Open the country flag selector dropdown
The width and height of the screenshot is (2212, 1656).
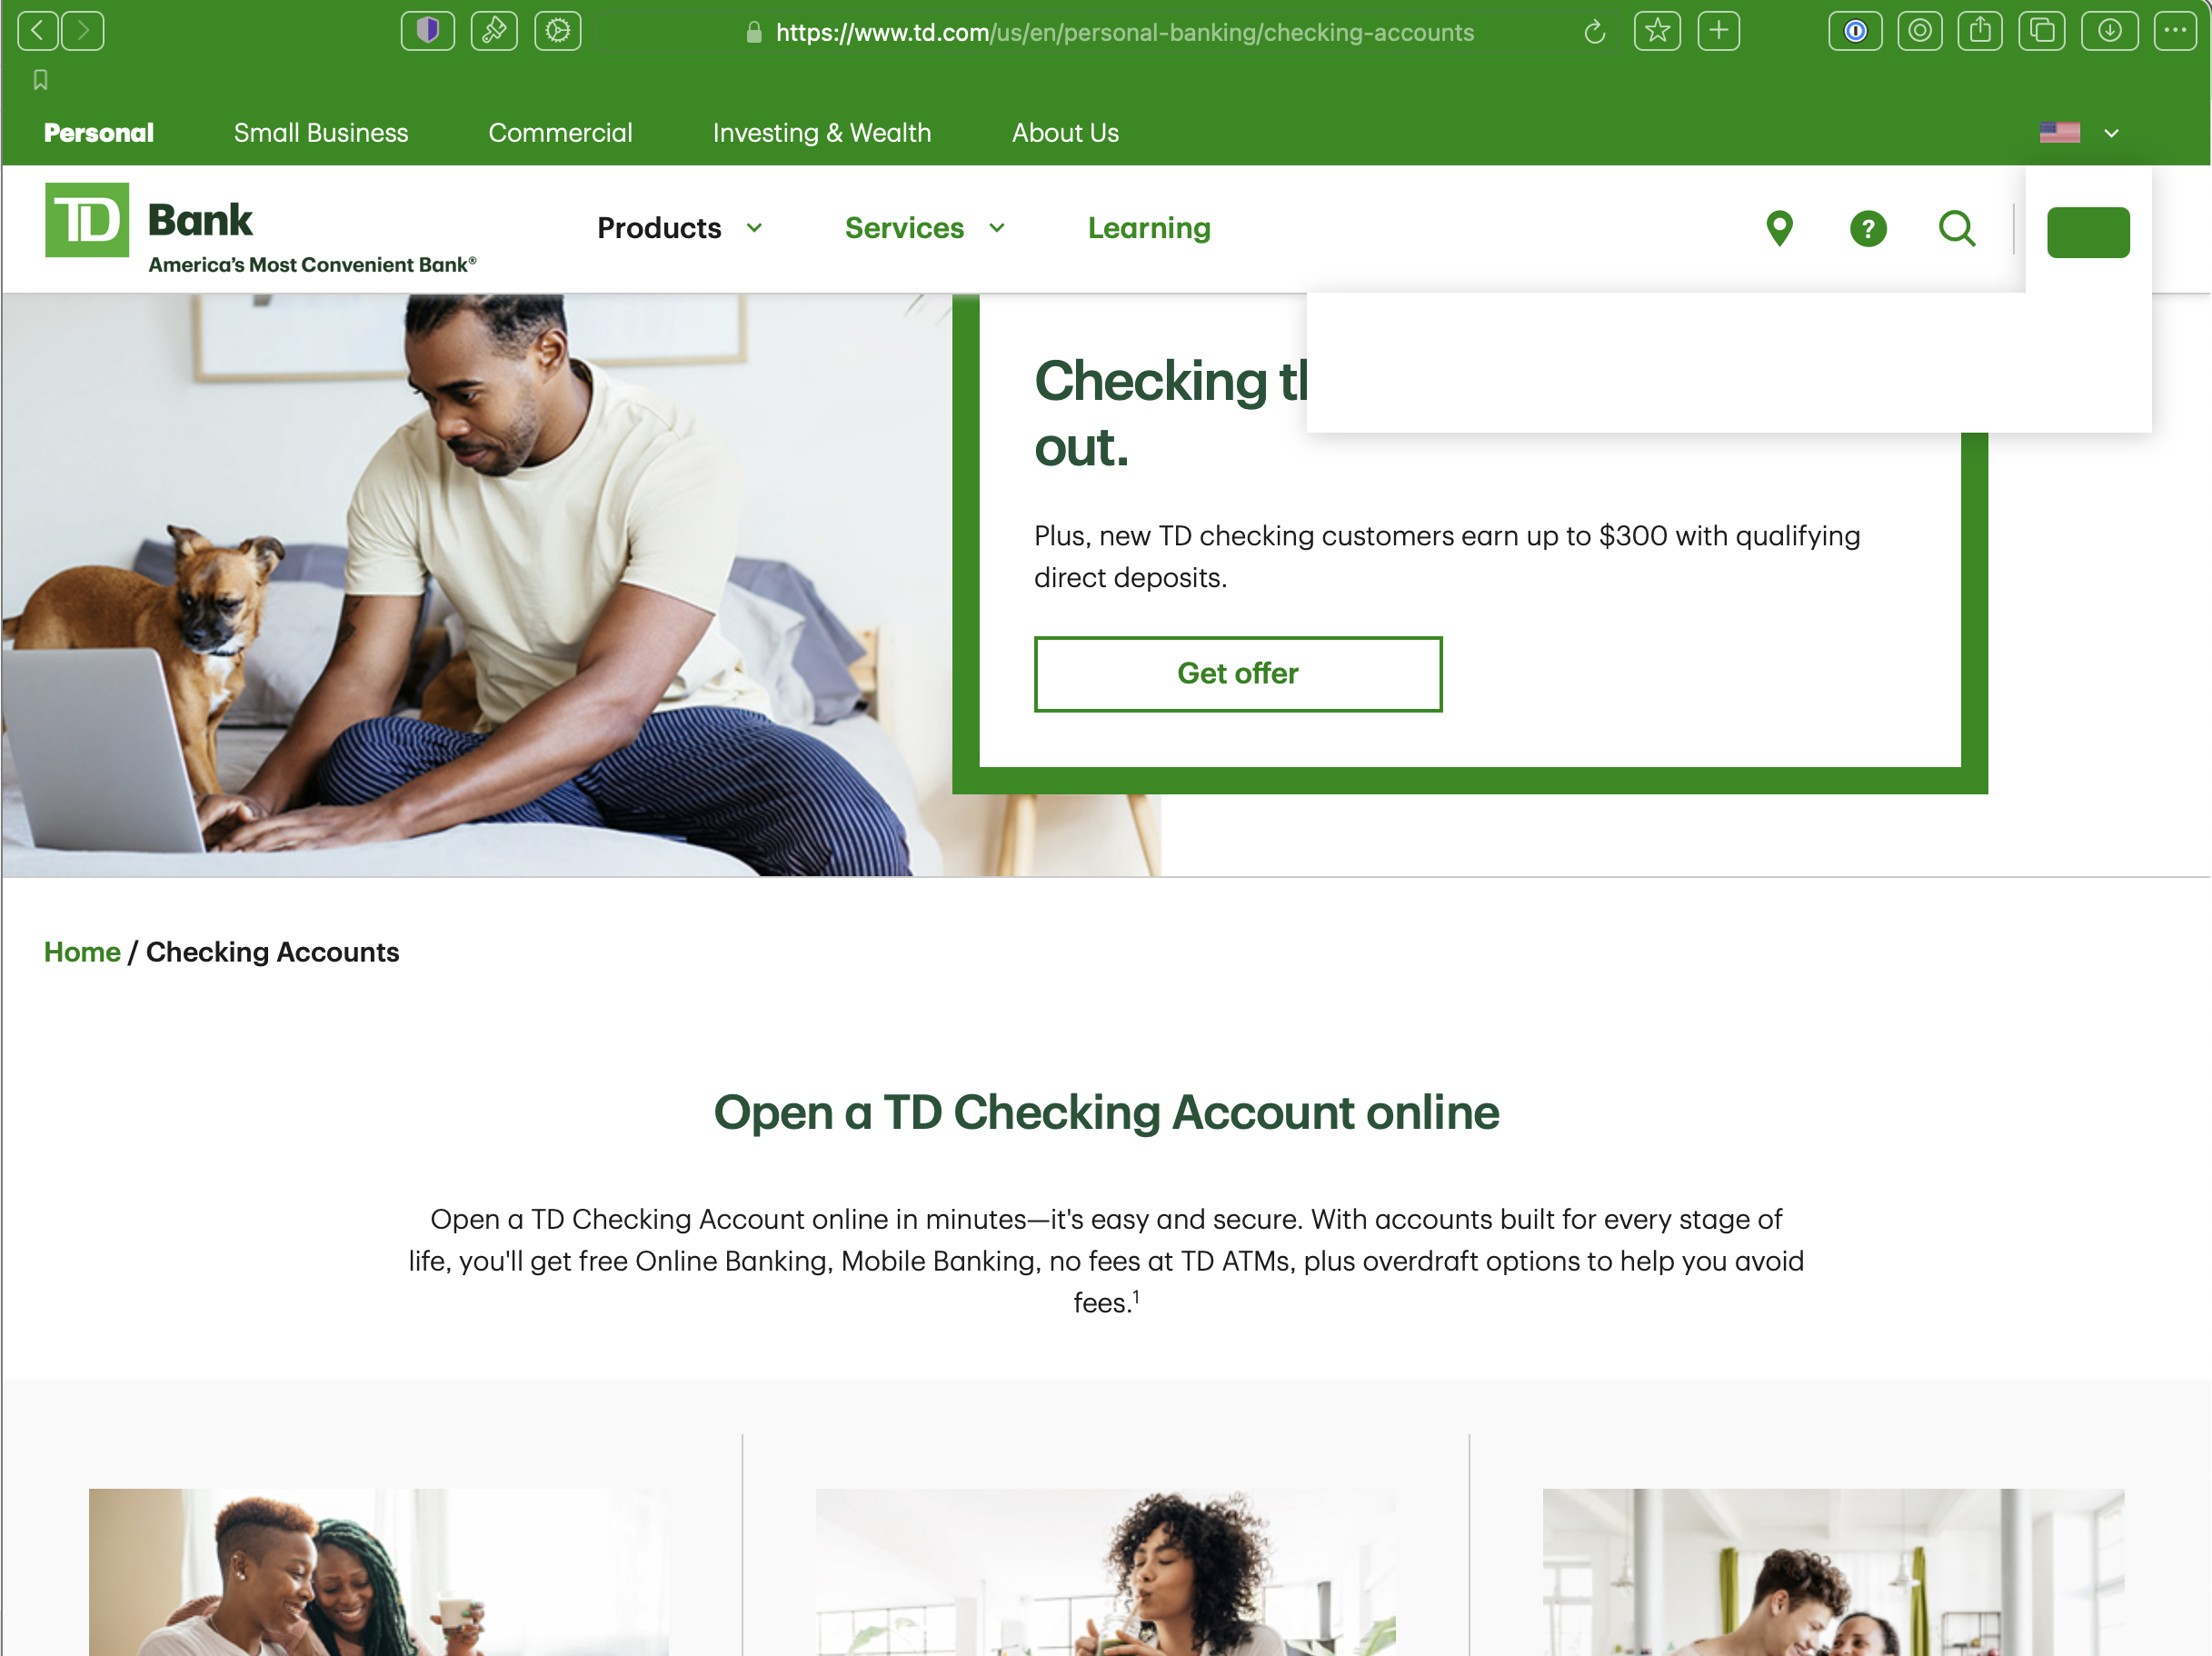(x=2079, y=133)
